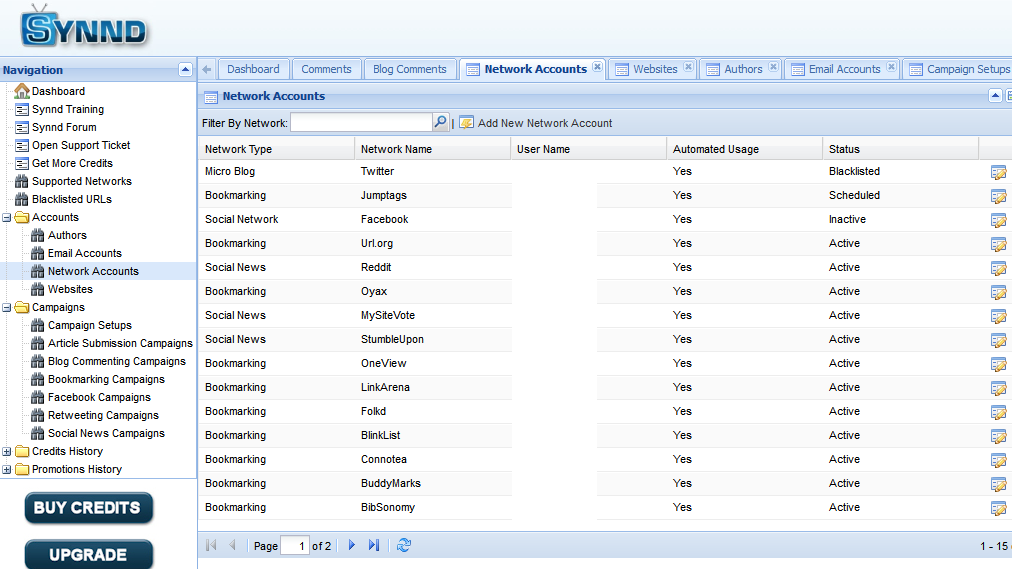Switch to the Websites tab
1012x569 pixels.
tap(655, 69)
